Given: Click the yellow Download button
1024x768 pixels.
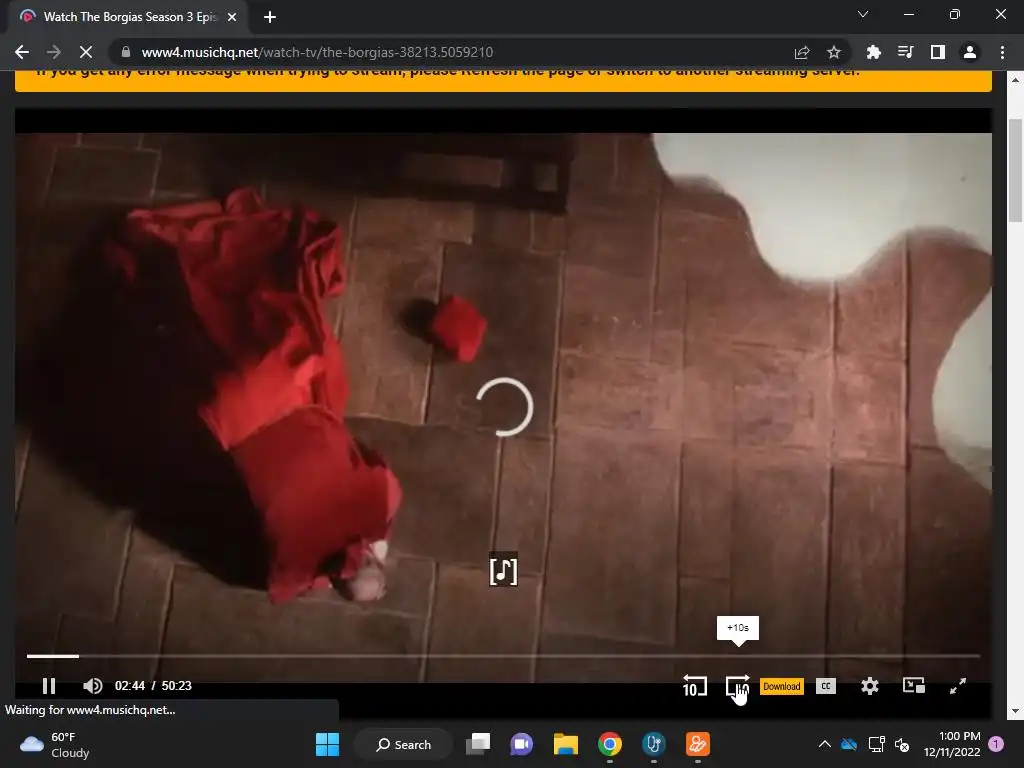Looking at the screenshot, I should pyautogui.click(x=782, y=686).
